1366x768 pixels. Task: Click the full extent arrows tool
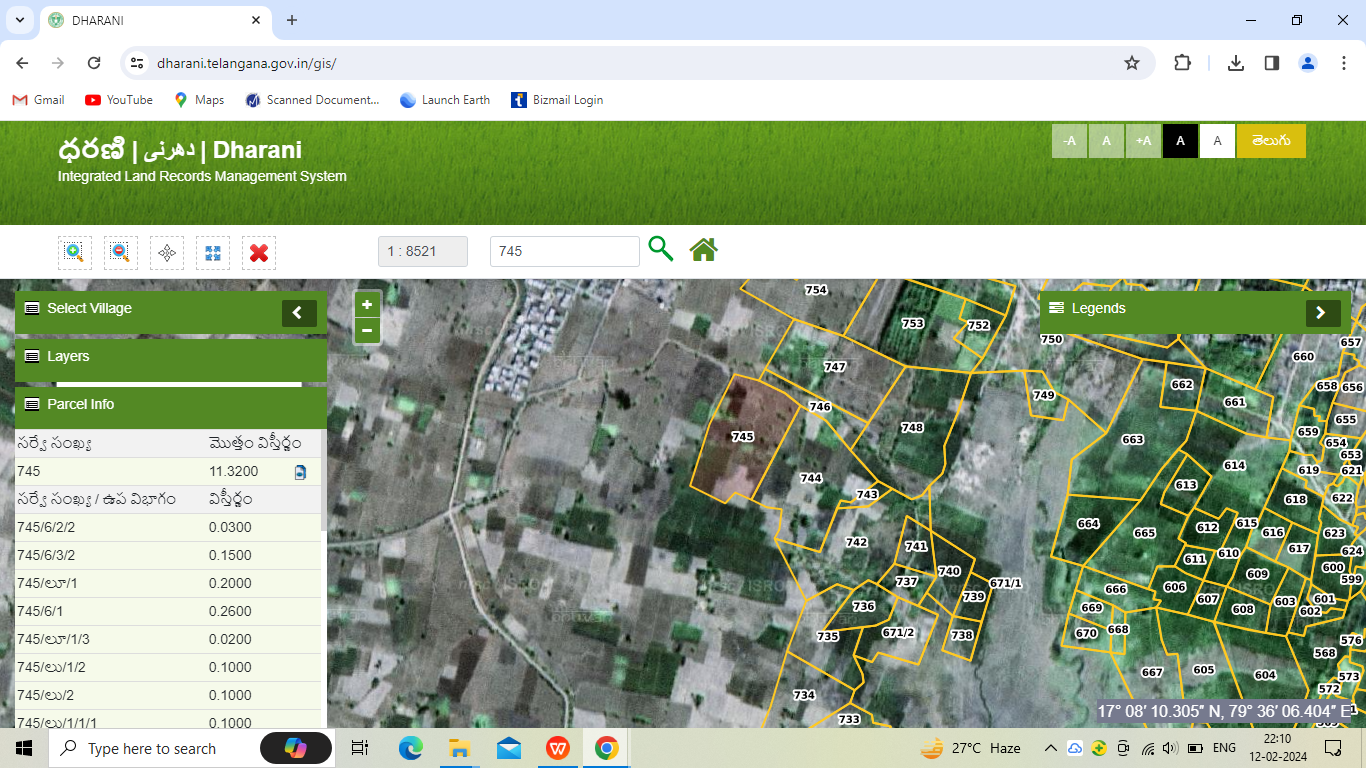pyautogui.click(x=213, y=252)
